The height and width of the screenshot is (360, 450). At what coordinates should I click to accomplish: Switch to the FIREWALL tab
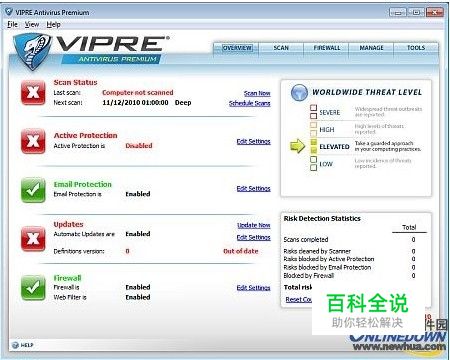pyautogui.click(x=327, y=48)
